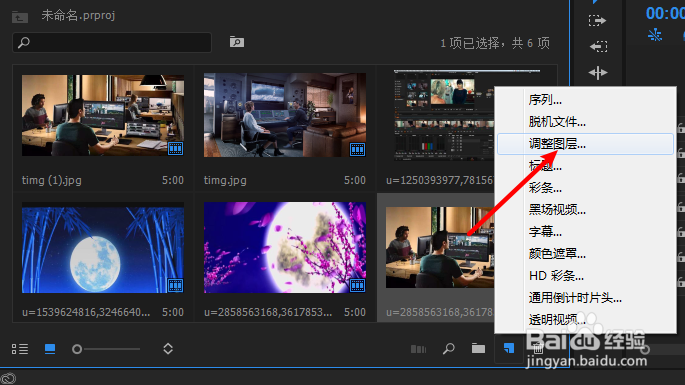Click the 未命名.prproj project title
This screenshot has height=385, width=685.
click(x=78, y=15)
